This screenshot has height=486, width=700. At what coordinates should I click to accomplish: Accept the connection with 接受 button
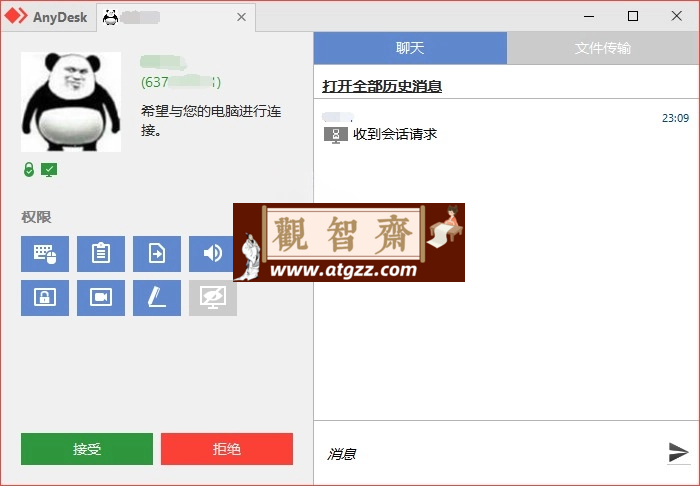click(87, 449)
